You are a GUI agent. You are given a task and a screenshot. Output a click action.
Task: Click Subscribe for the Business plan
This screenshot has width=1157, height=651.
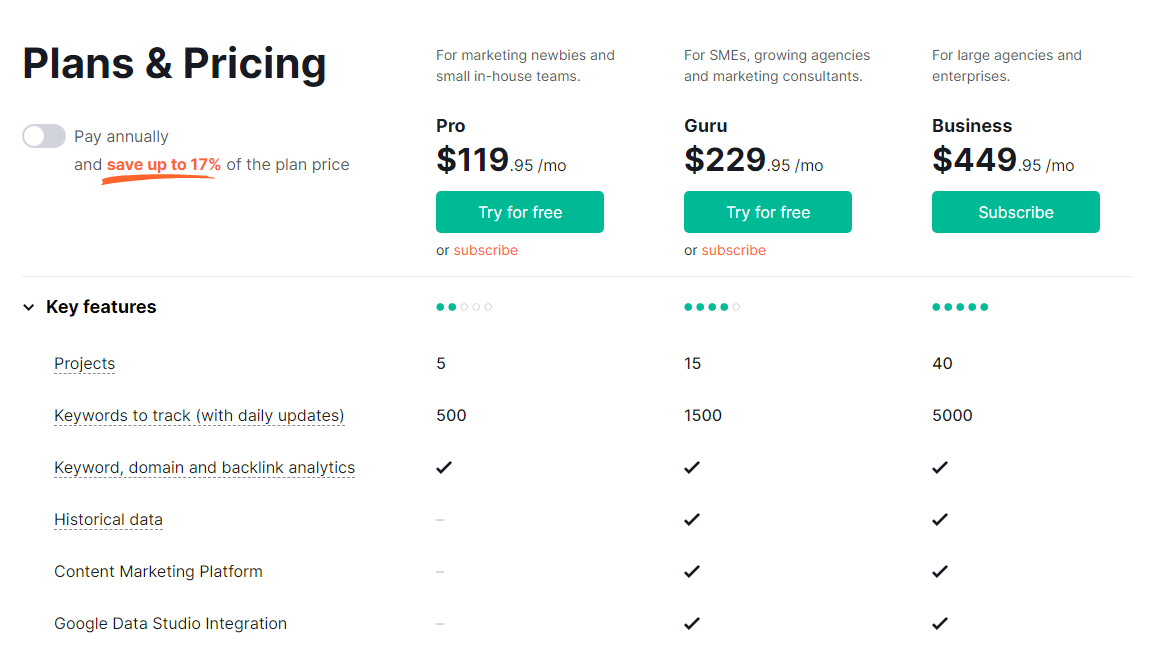1015,212
